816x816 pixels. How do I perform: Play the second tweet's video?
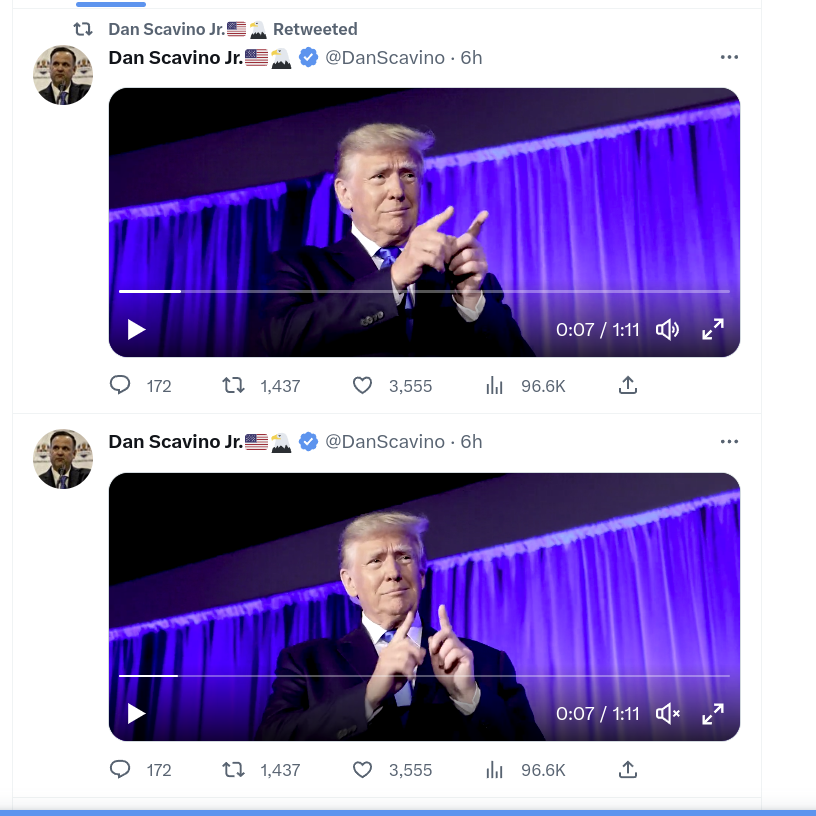[136, 713]
